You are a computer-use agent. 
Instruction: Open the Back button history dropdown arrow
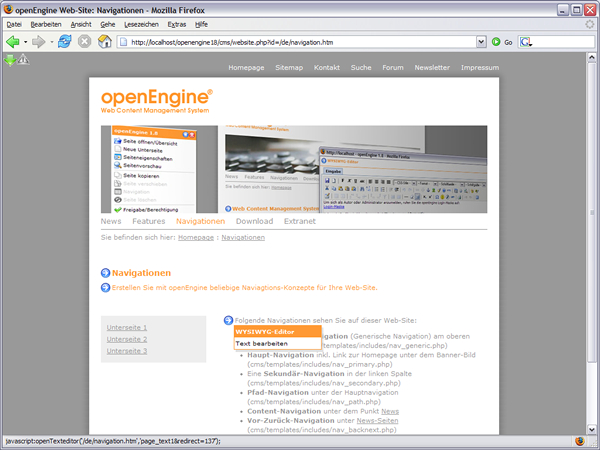pyautogui.click(x=27, y=42)
